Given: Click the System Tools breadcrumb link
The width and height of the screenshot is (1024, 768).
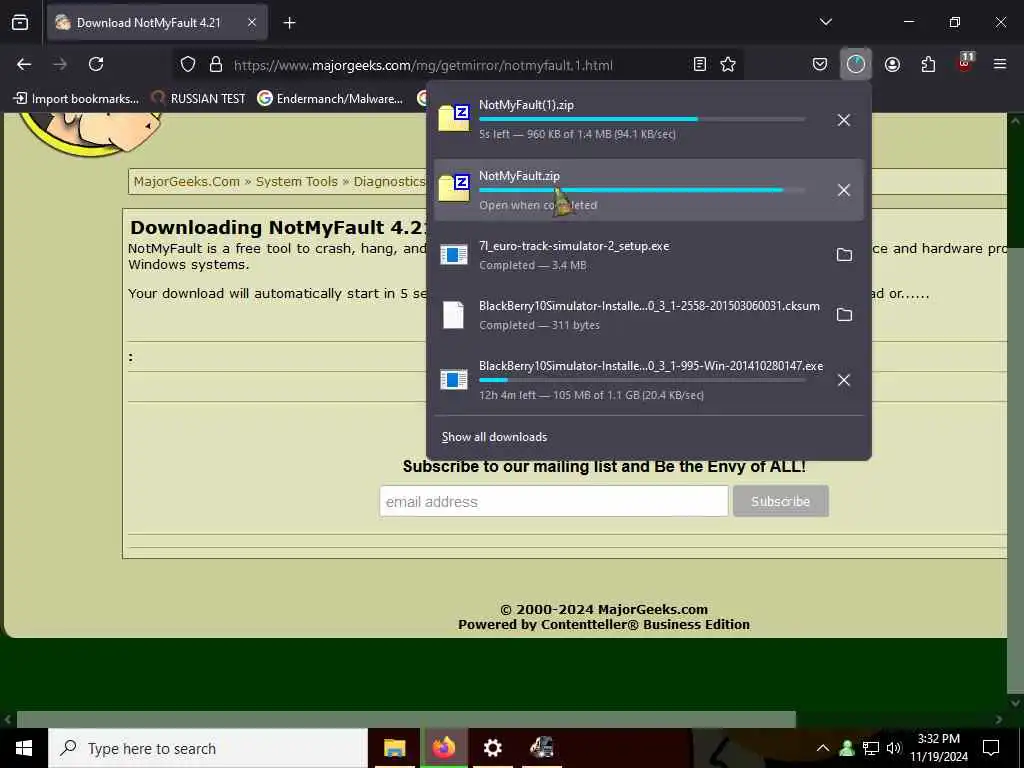Looking at the screenshot, I should [x=296, y=182].
